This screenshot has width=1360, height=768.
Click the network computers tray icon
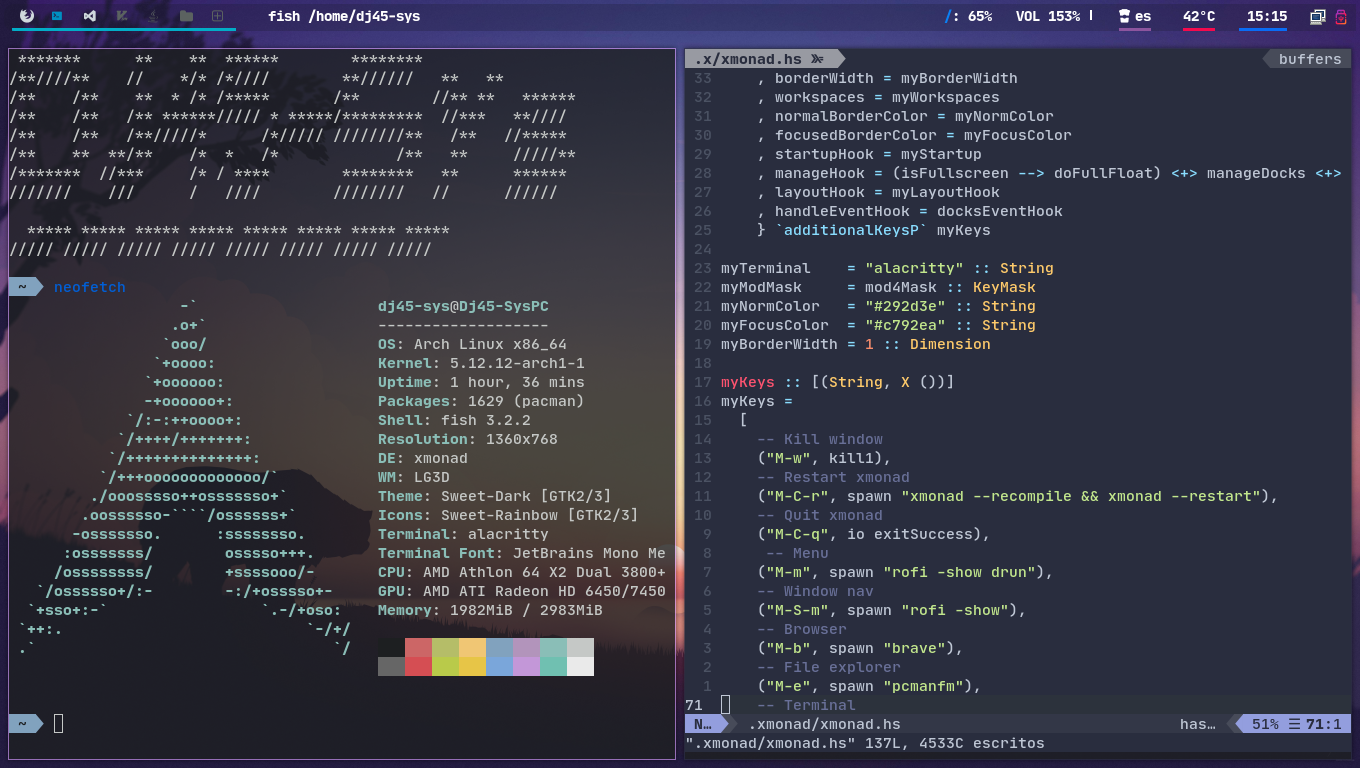click(x=1318, y=16)
